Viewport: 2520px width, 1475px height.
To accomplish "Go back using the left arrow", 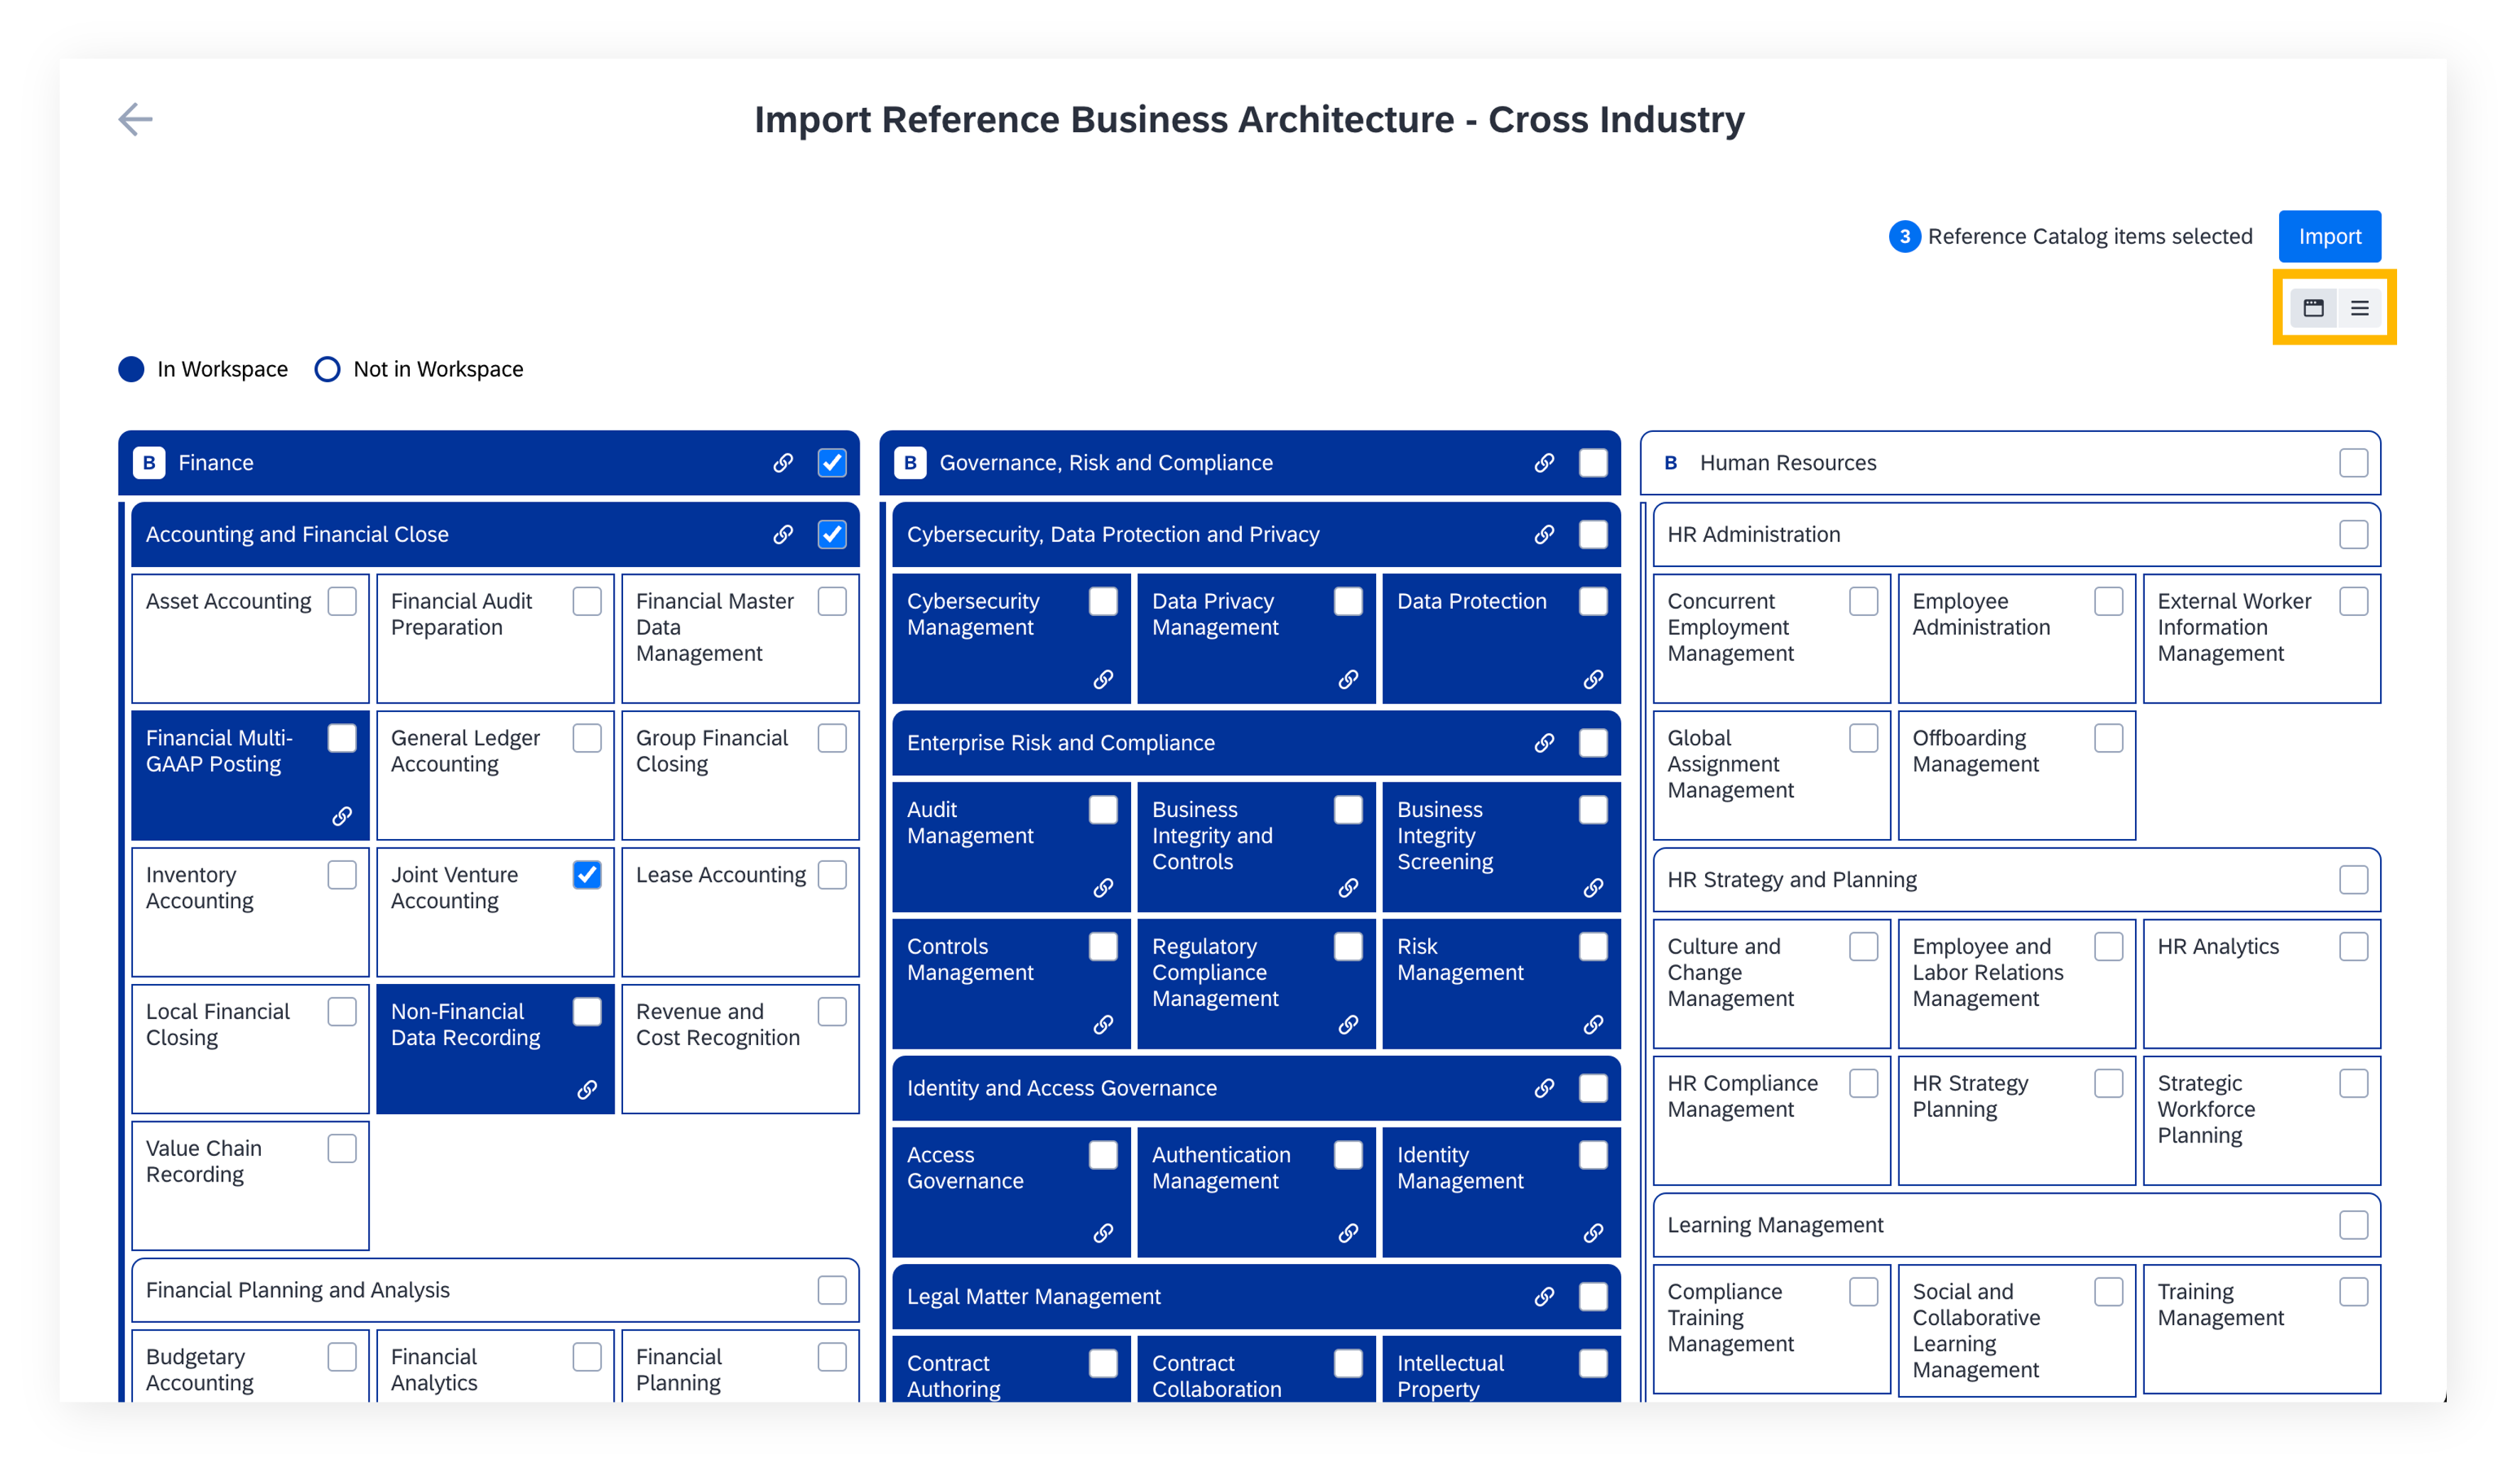I will tap(135, 119).
